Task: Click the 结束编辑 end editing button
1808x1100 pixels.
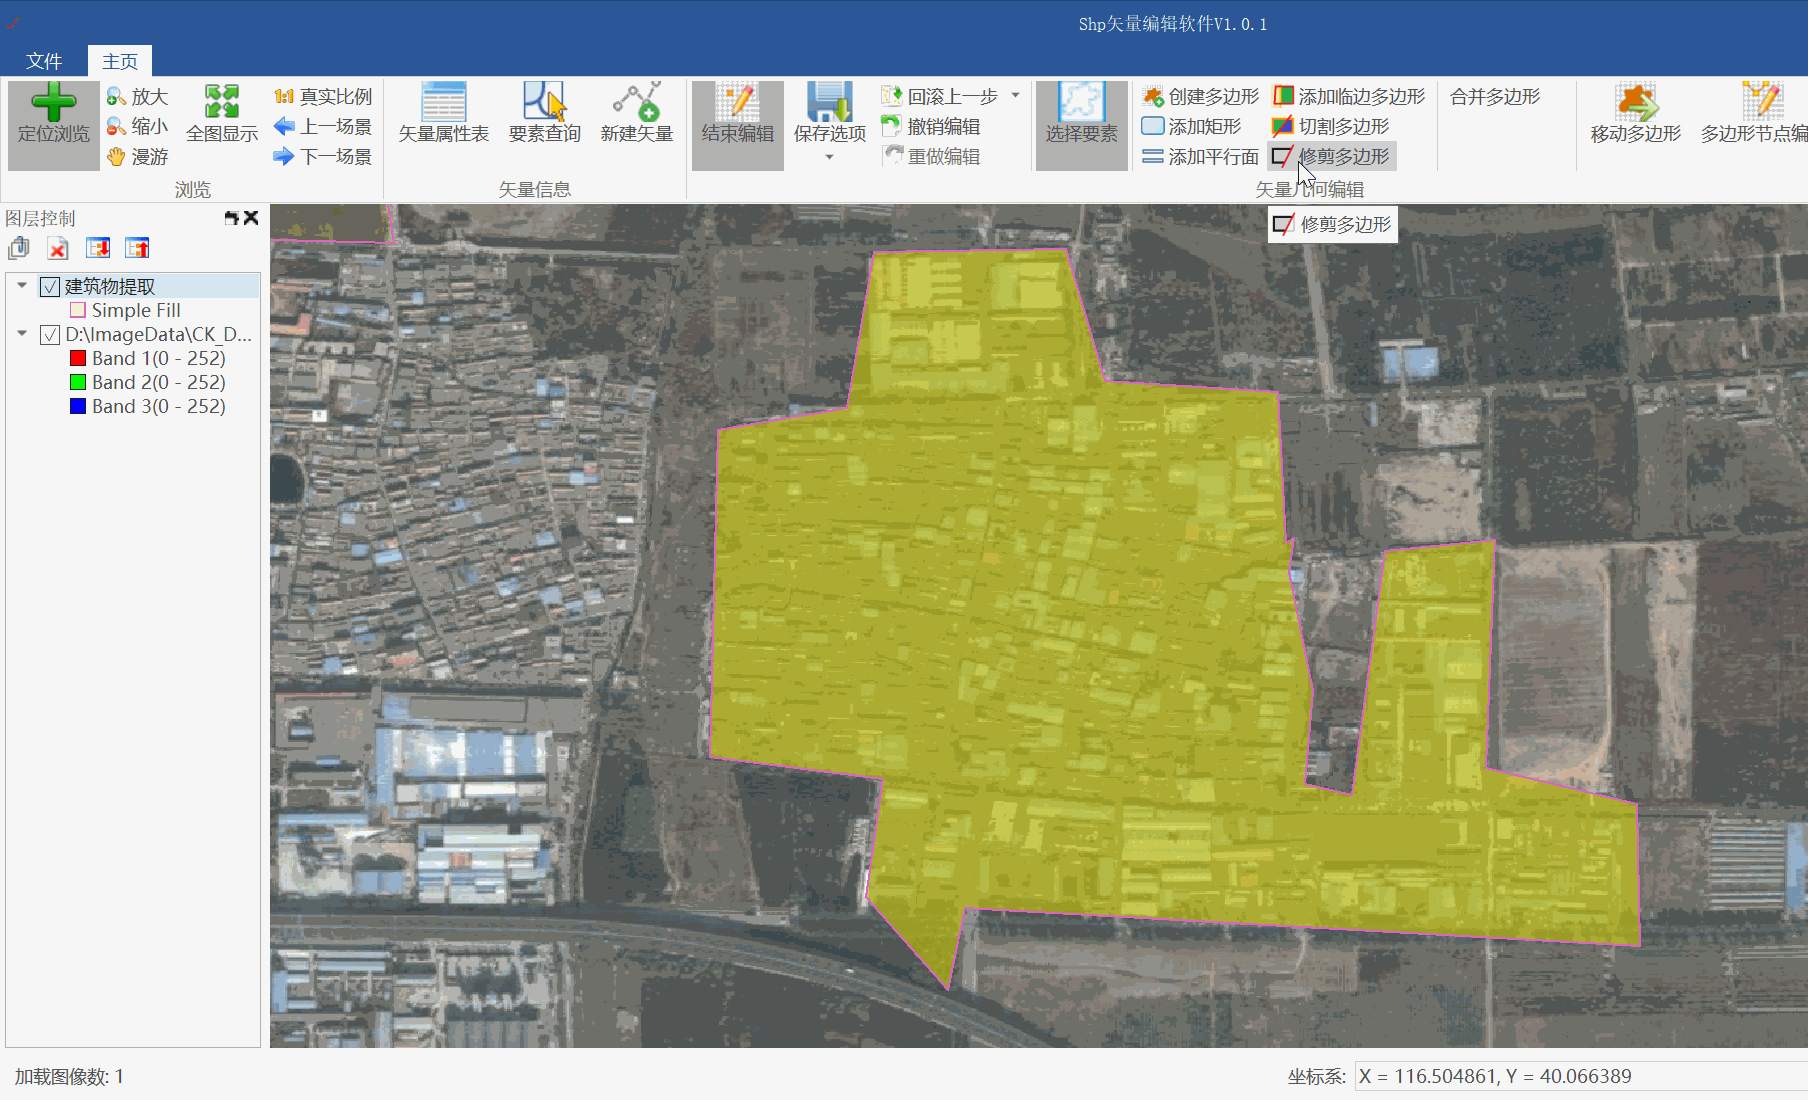Action: [x=738, y=125]
